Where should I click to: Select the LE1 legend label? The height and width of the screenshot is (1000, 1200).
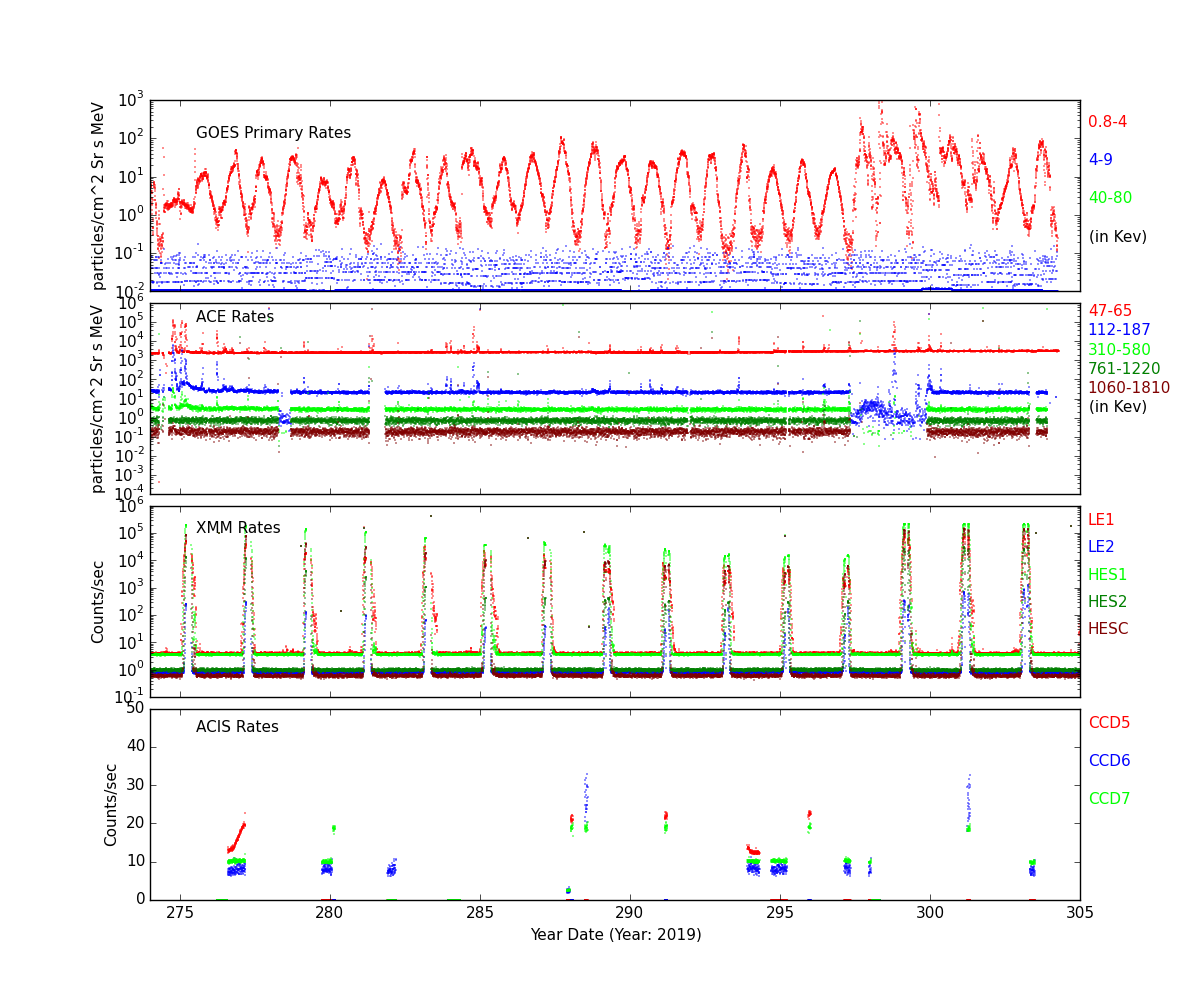pyautogui.click(x=1101, y=520)
